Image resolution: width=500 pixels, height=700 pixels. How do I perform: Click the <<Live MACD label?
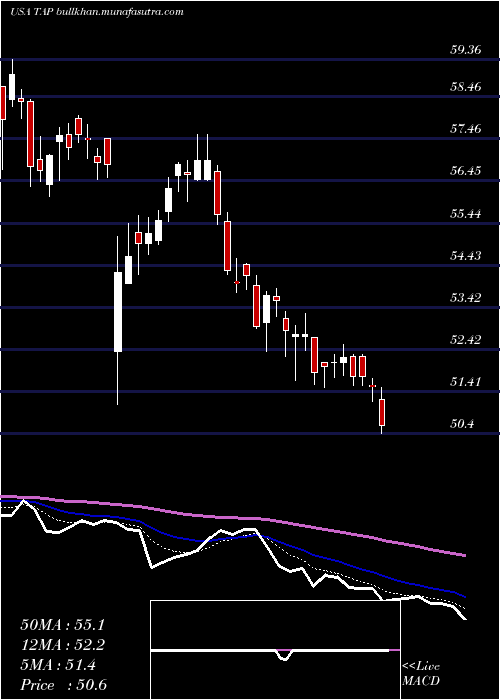point(421,674)
